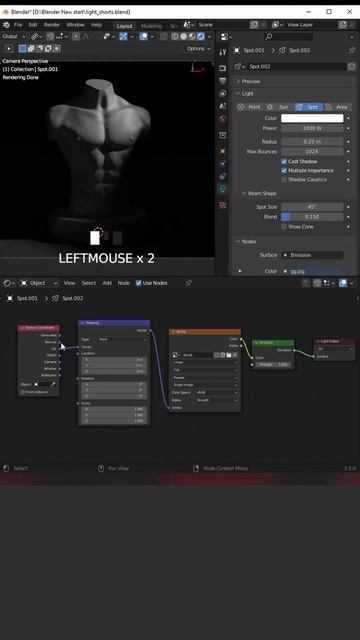Toggle Use Nodes checkbox

coord(138,283)
